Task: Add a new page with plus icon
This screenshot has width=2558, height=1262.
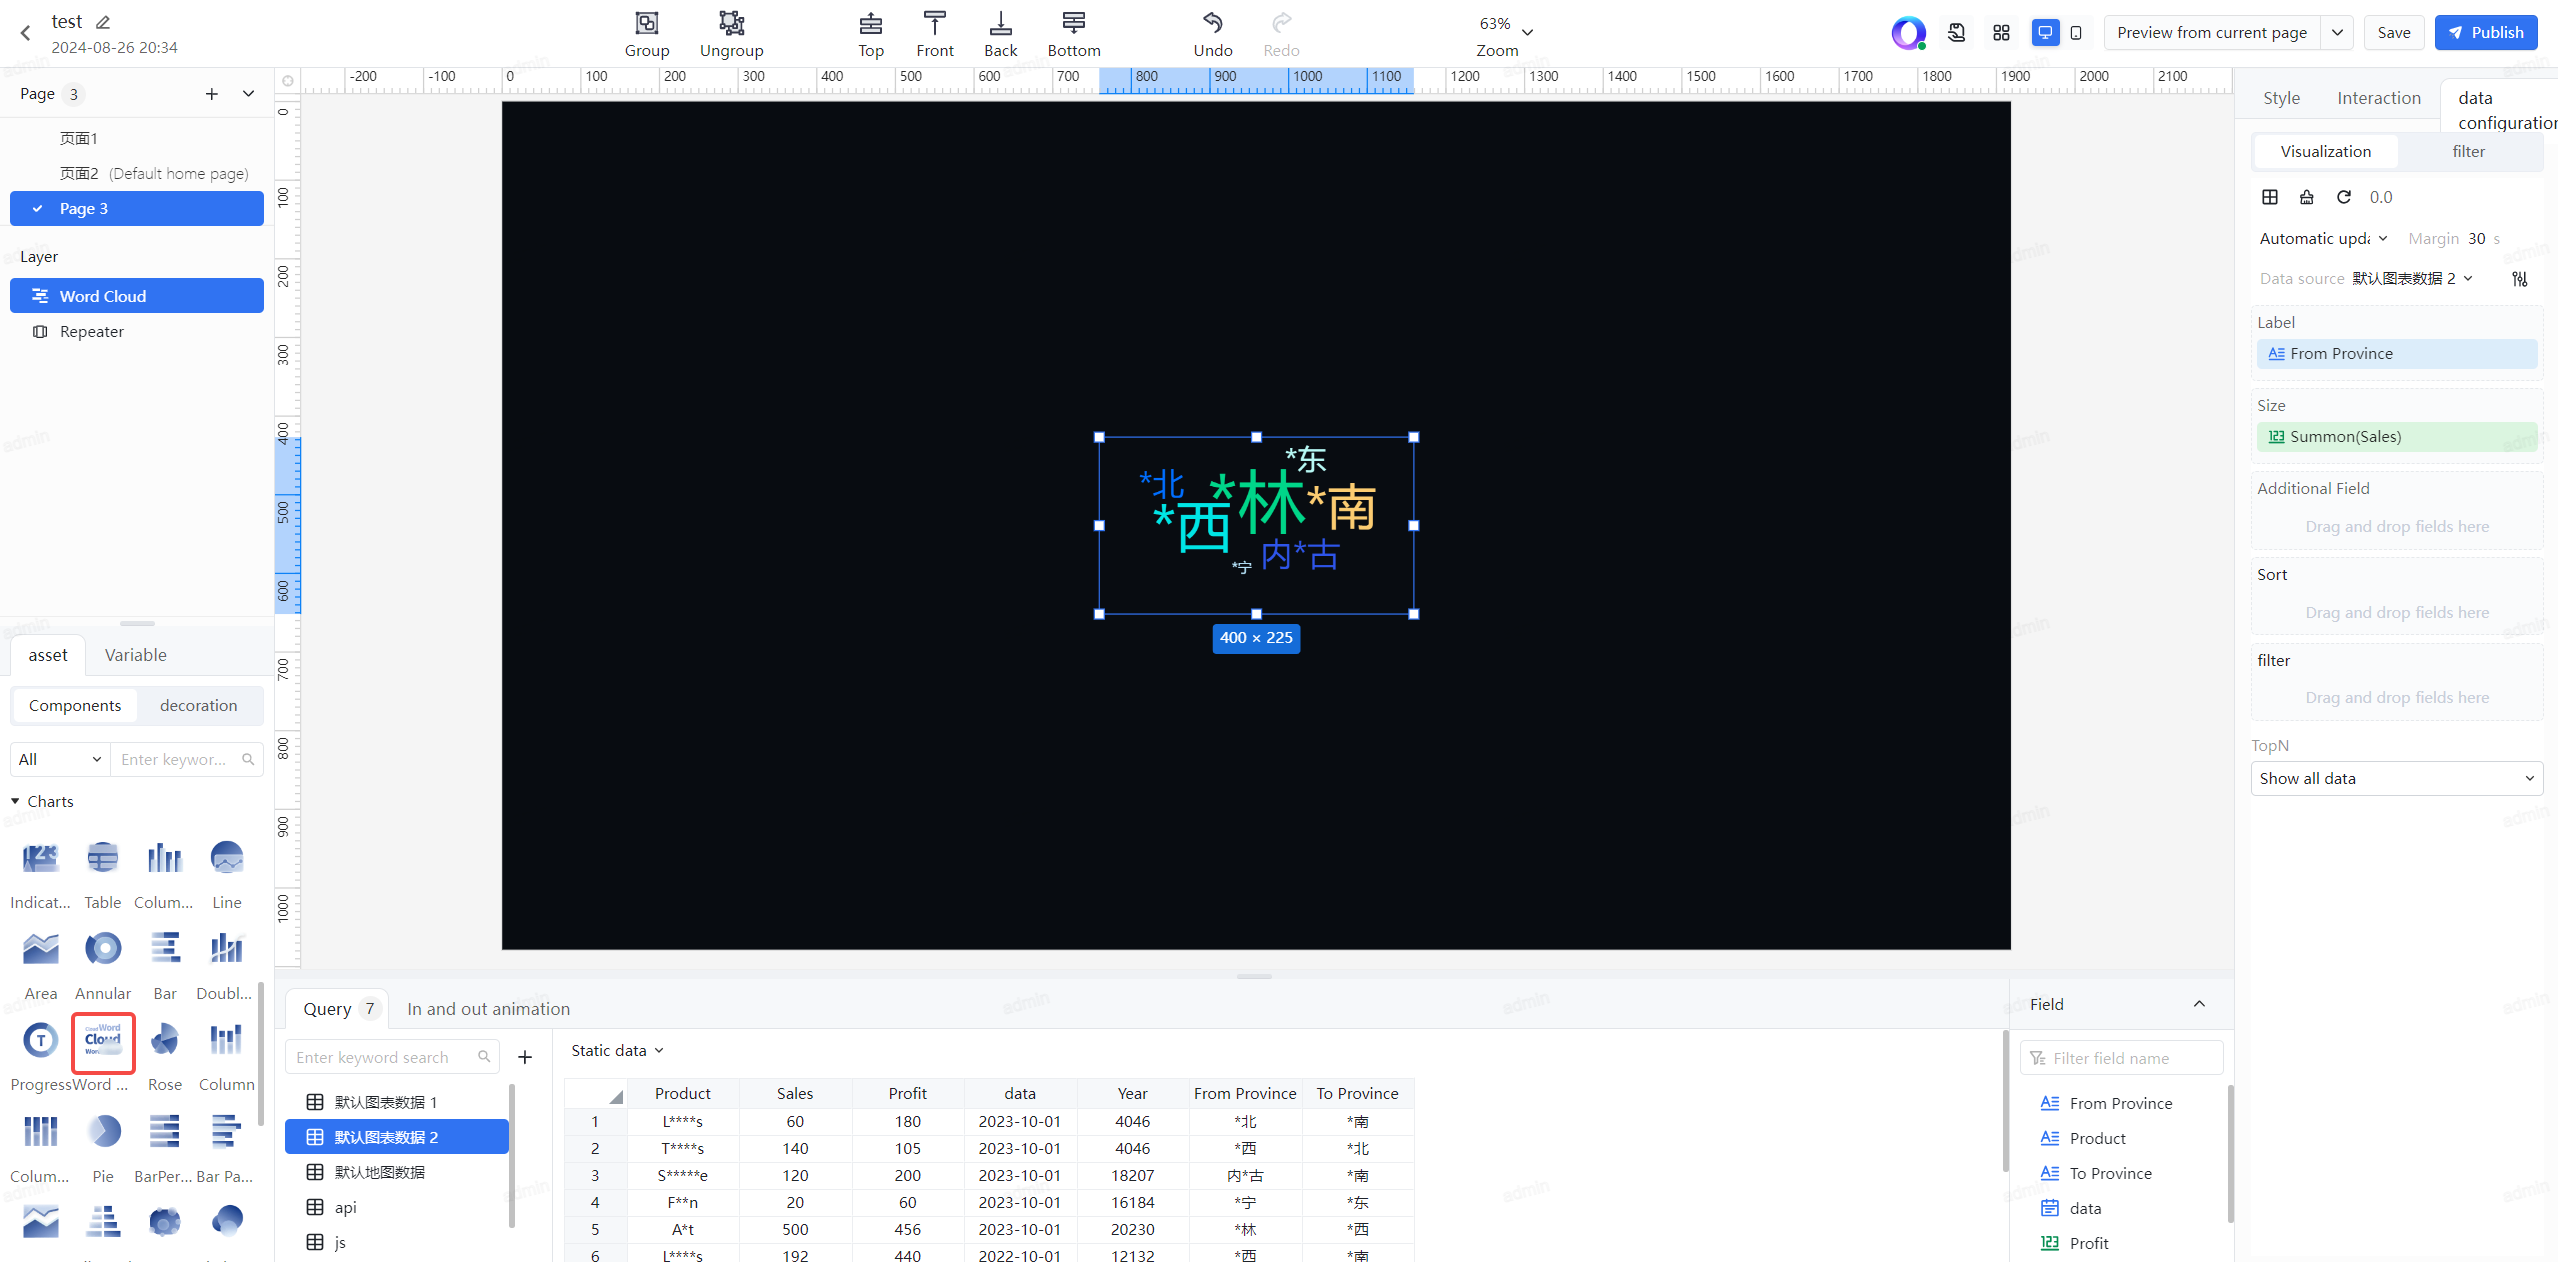Action: 211,94
